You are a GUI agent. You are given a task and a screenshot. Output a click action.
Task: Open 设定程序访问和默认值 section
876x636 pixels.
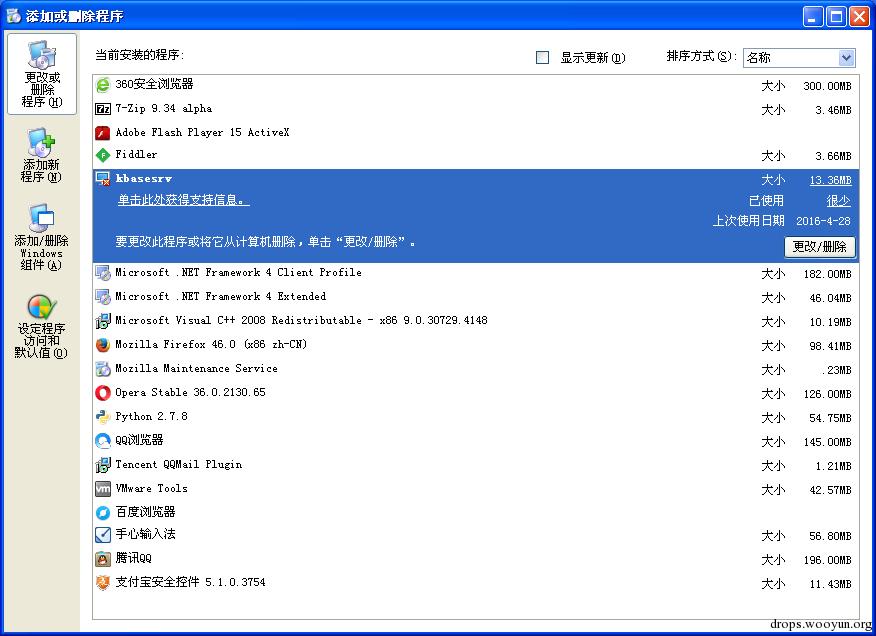(x=41, y=326)
